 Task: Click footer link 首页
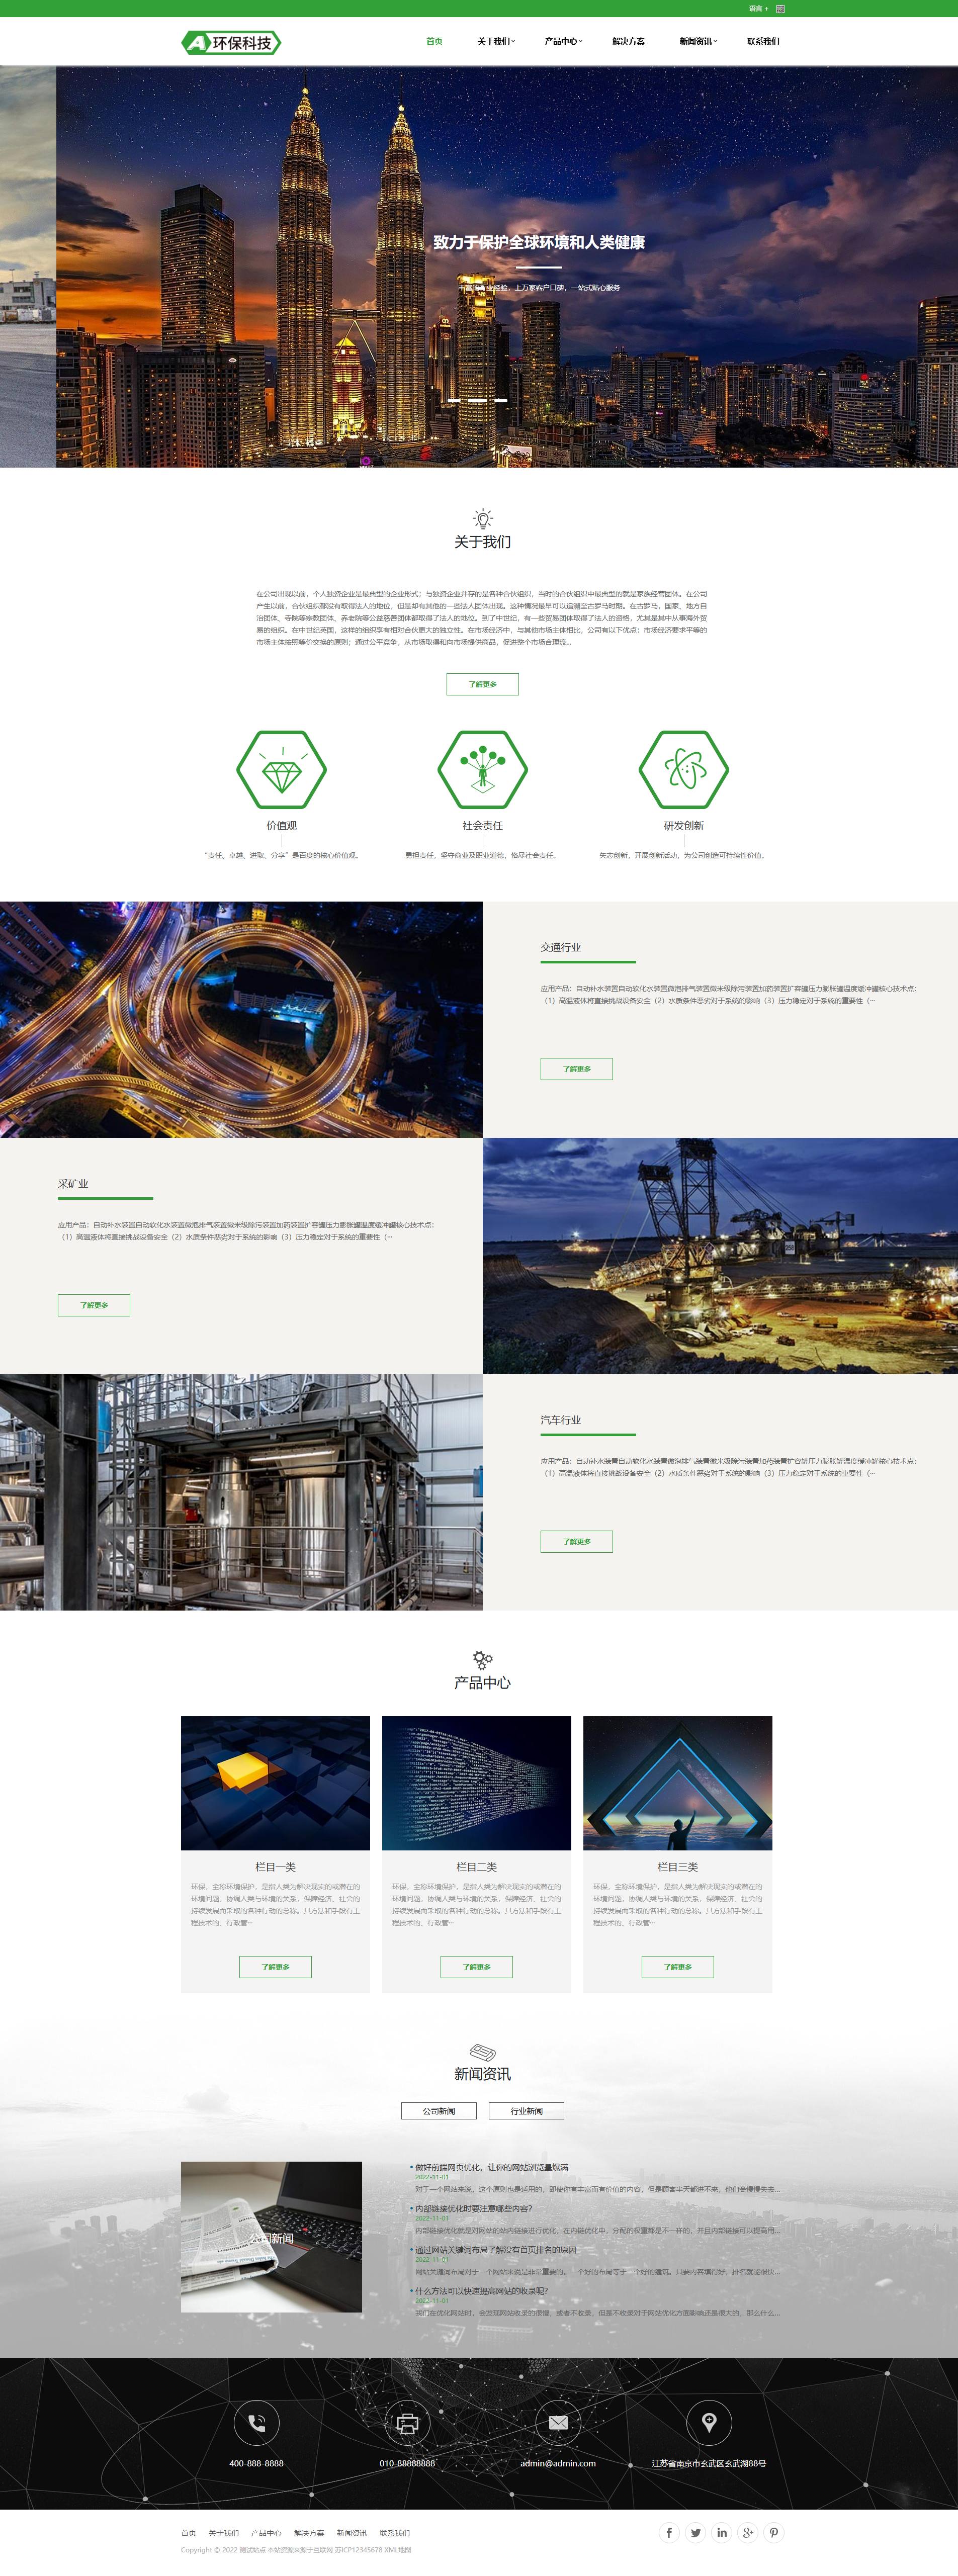tap(189, 2533)
